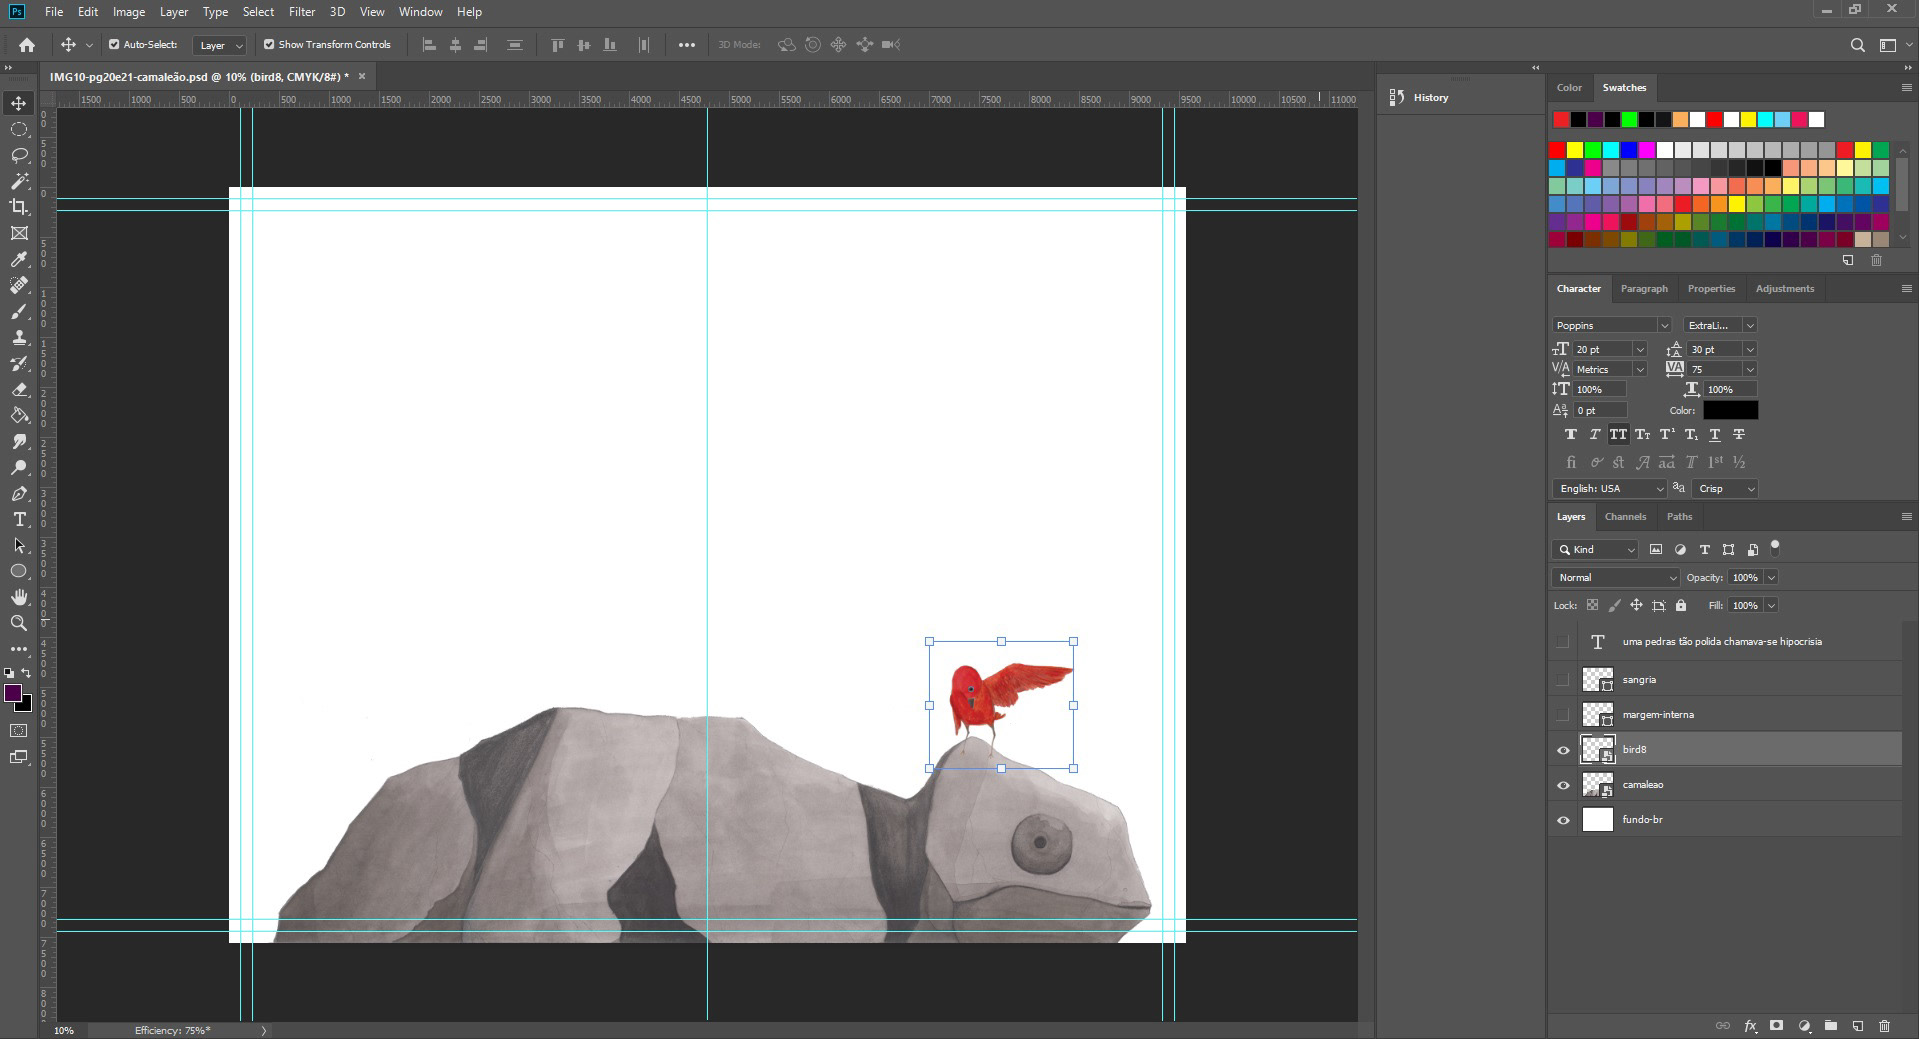Image resolution: width=1920 pixels, height=1039 pixels.
Task: Select the Zoom tool
Action: tap(19, 623)
